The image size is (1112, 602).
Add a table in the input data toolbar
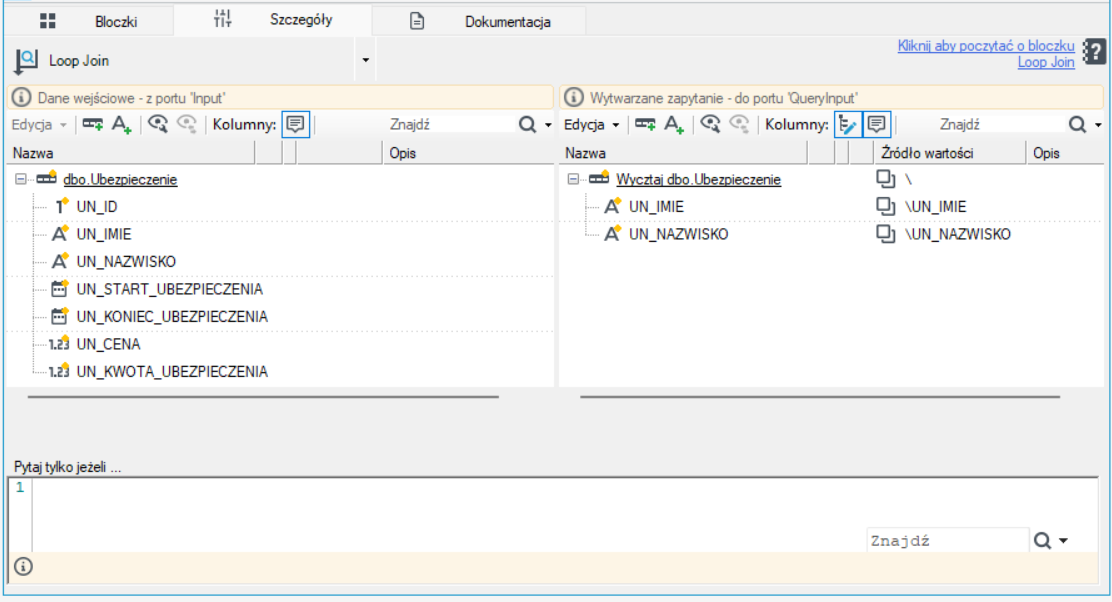point(92,125)
